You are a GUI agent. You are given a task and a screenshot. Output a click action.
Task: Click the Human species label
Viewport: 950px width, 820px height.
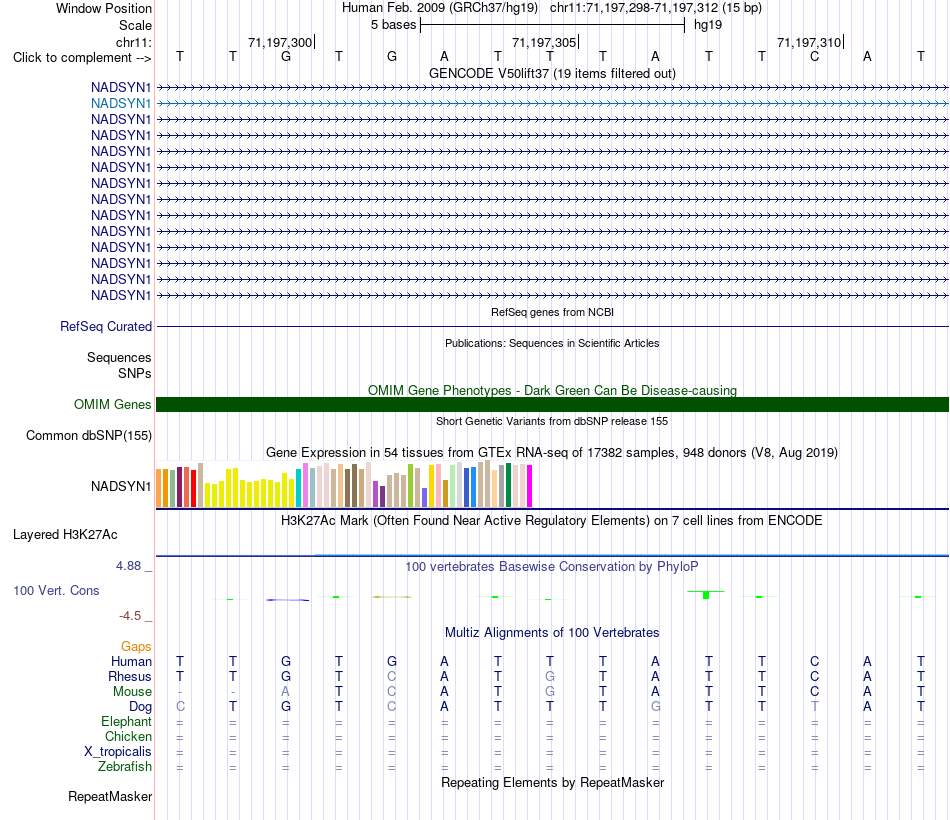131,661
